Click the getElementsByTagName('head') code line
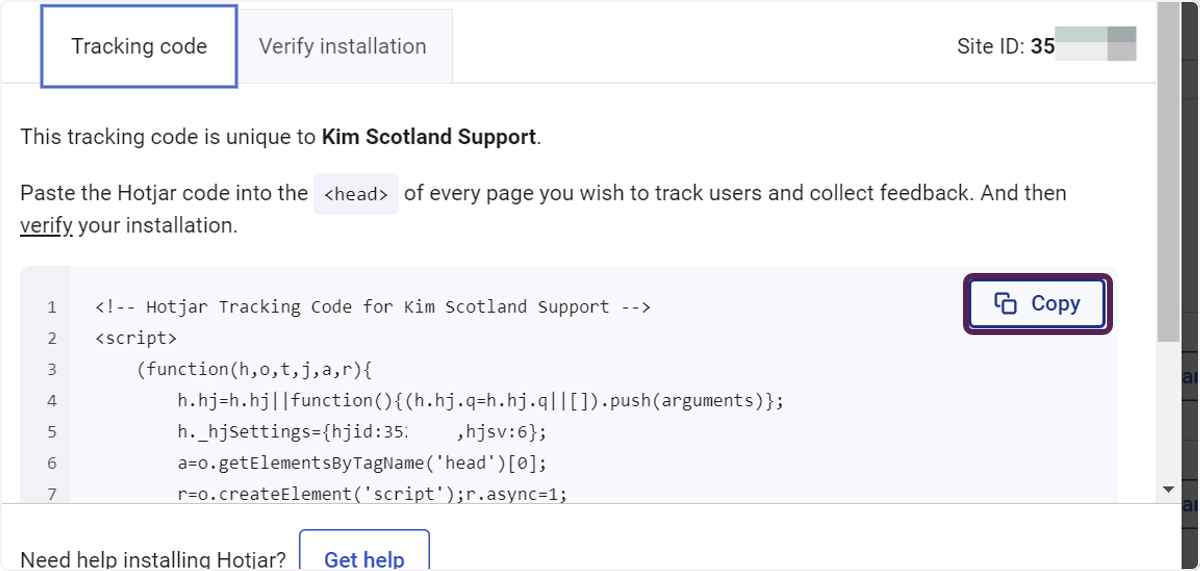Viewport: 1200px width, 571px height. pyautogui.click(x=362, y=463)
